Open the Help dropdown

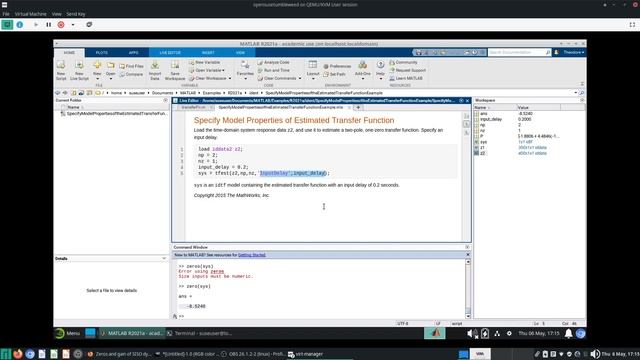380,78
